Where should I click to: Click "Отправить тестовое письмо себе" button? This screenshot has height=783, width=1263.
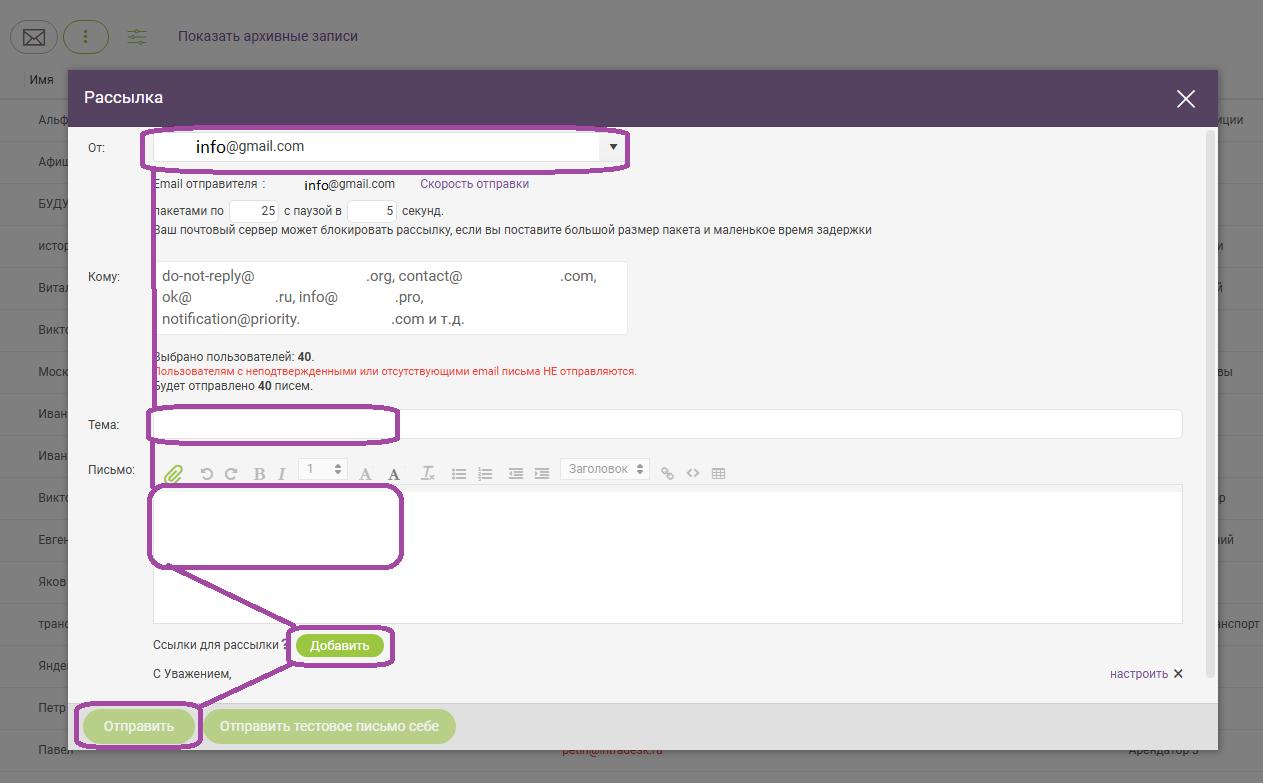329,727
